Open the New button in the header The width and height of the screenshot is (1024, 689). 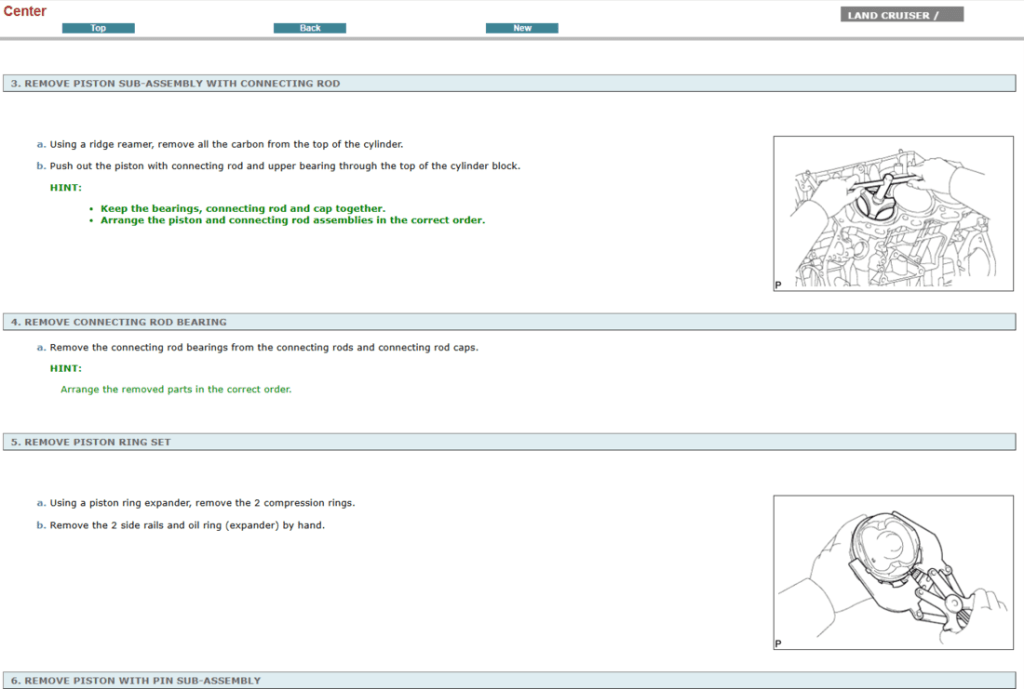(x=522, y=28)
